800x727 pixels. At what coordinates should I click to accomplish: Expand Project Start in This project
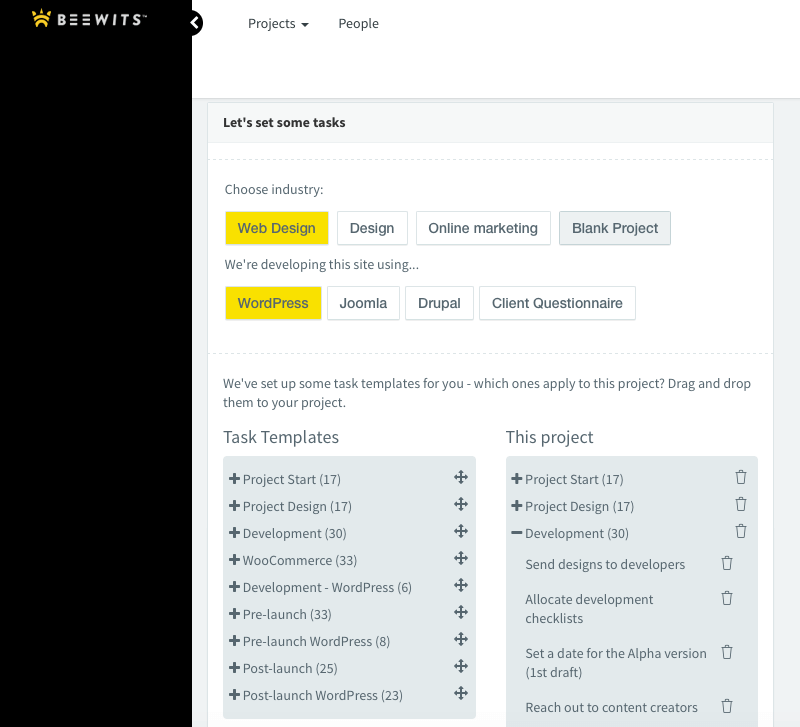coord(516,479)
